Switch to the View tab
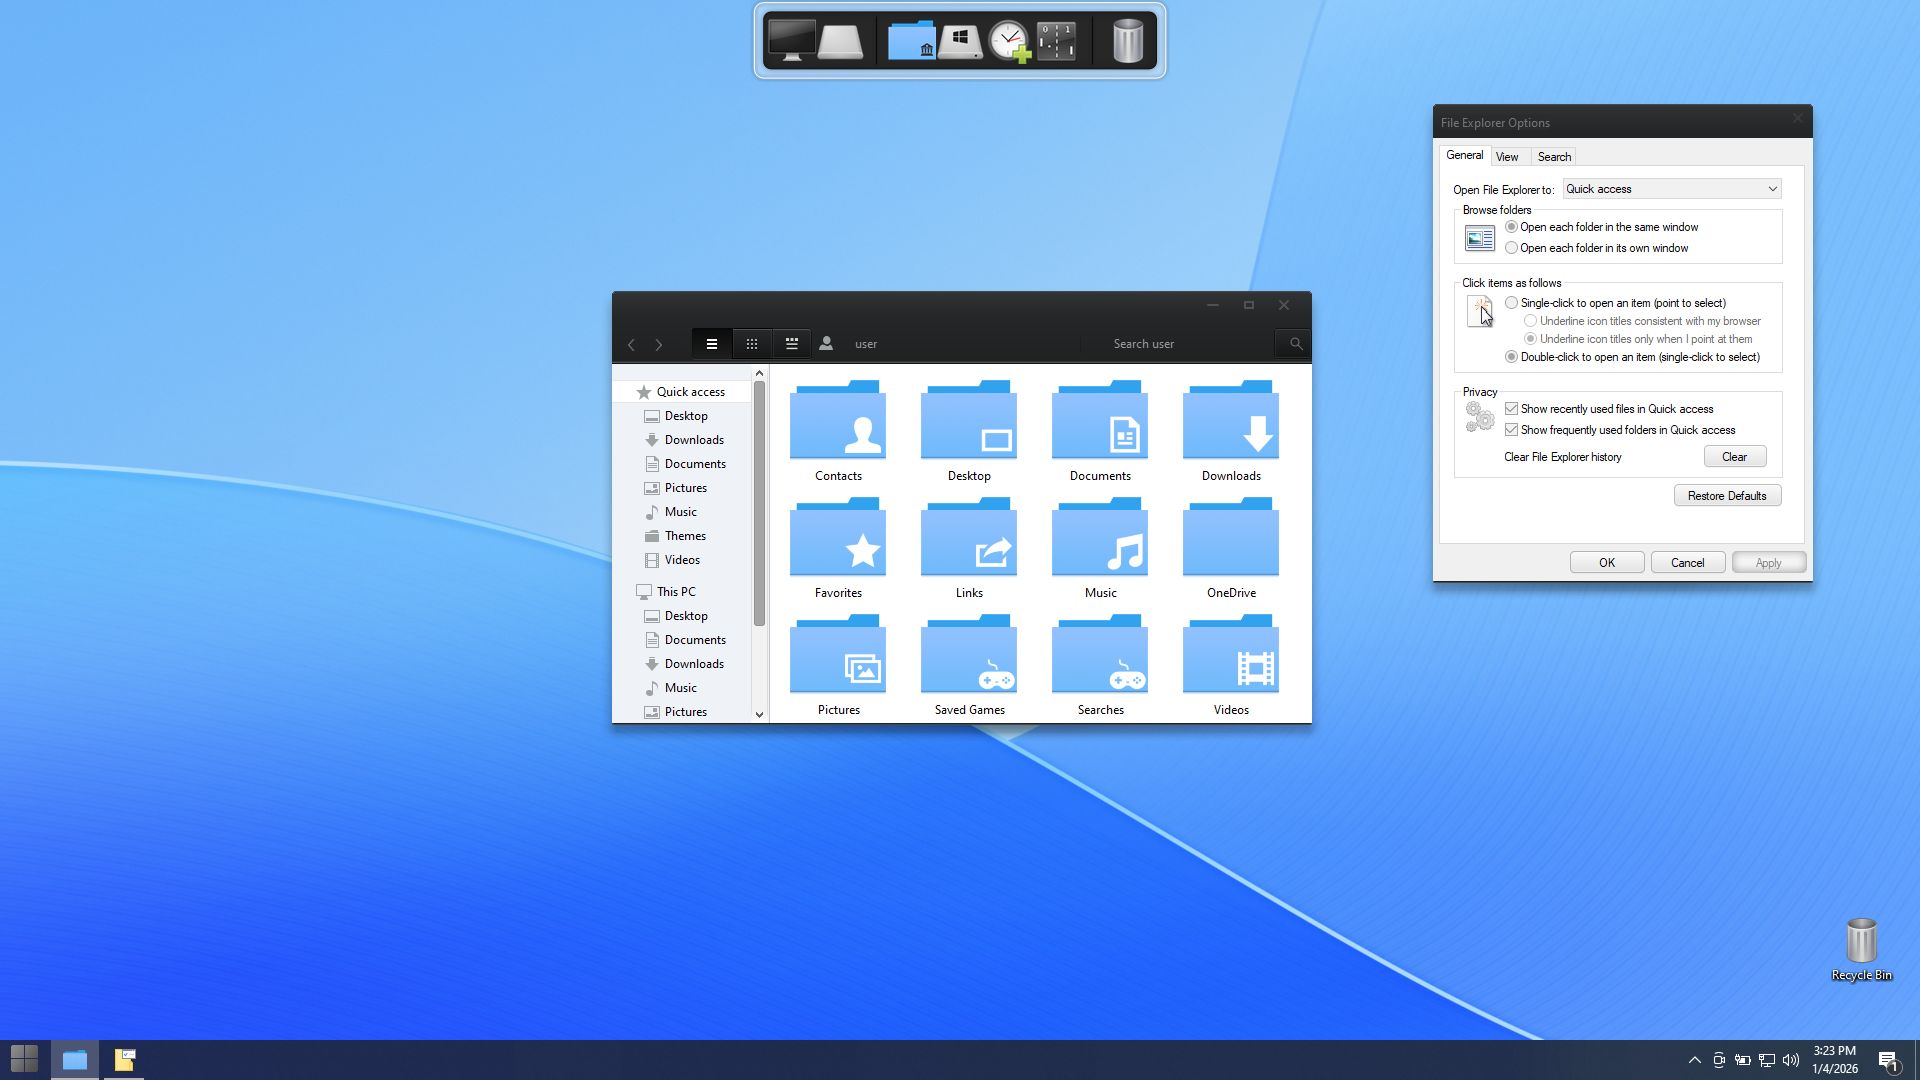 [x=1507, y=157]
